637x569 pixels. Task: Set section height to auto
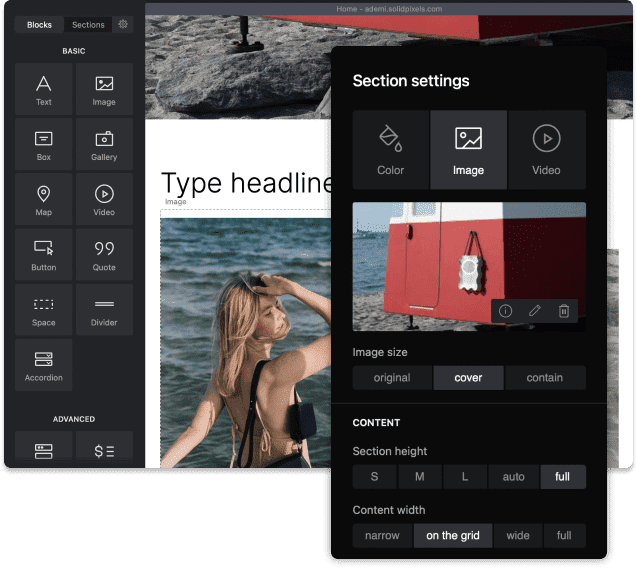[x=514, y=476]
